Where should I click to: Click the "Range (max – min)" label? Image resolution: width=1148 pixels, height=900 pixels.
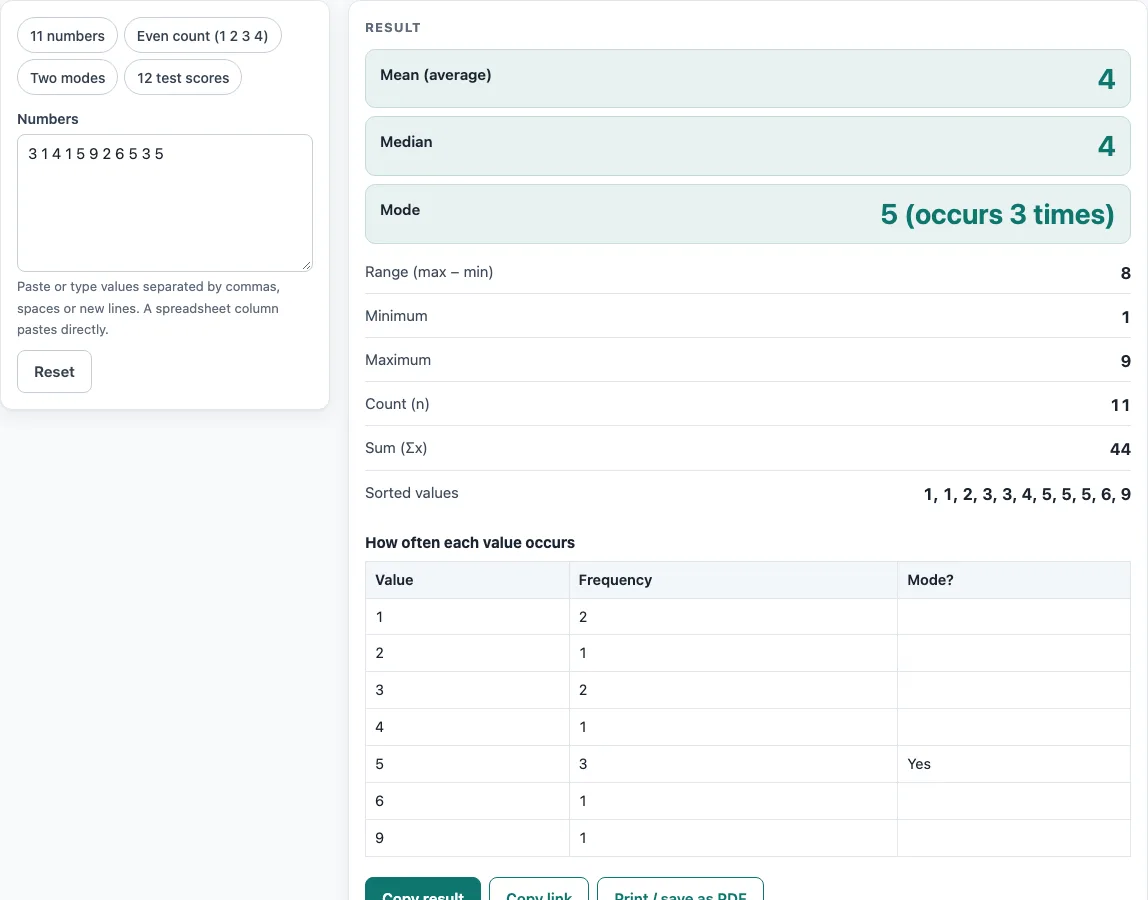(x=429, y=272)
